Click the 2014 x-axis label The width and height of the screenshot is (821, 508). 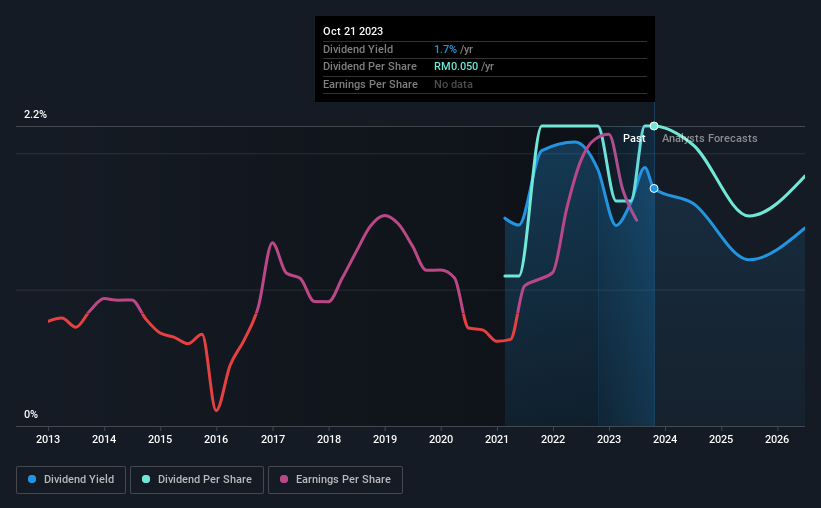point(104,439)
